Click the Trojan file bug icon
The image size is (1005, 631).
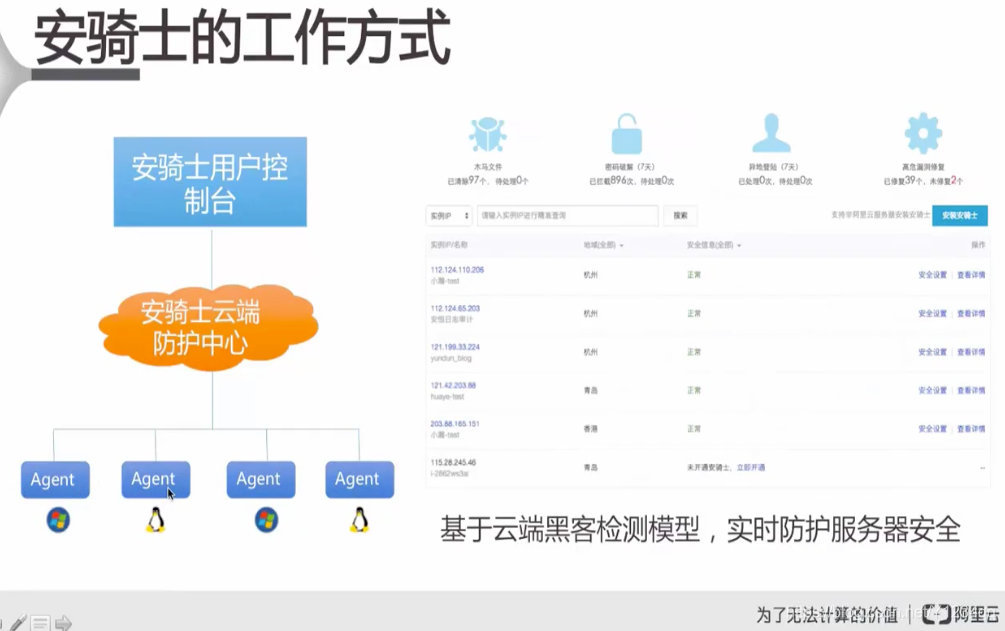[x=487, y=135]
